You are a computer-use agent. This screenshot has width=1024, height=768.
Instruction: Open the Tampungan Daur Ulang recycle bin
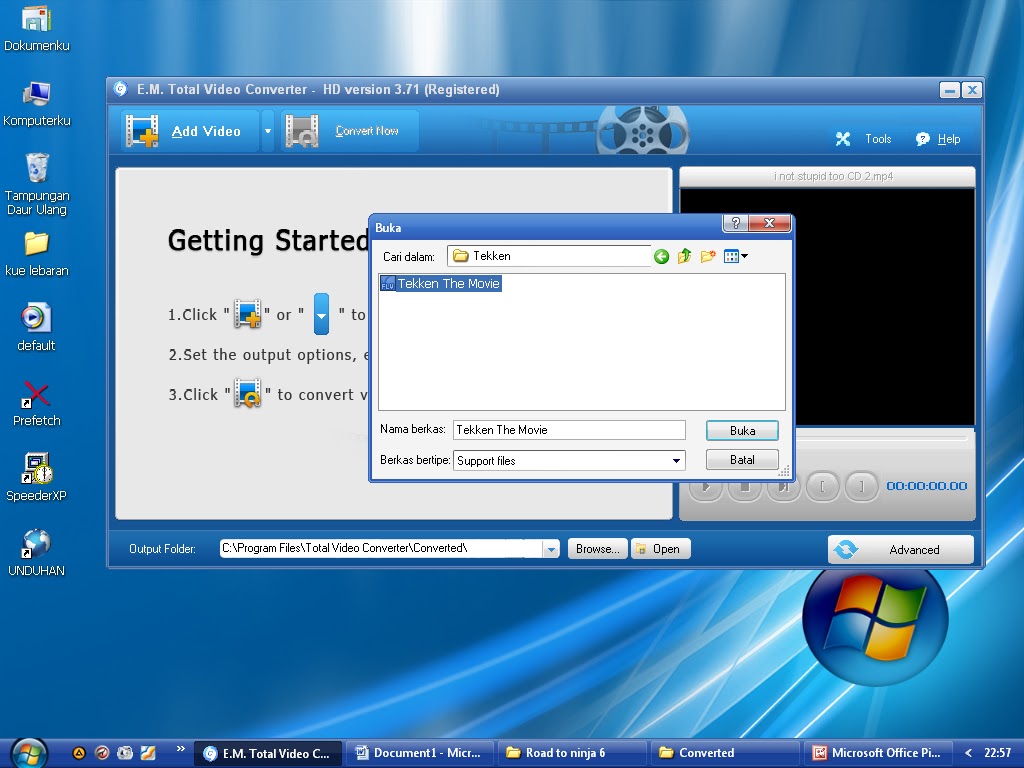(37, 184)
